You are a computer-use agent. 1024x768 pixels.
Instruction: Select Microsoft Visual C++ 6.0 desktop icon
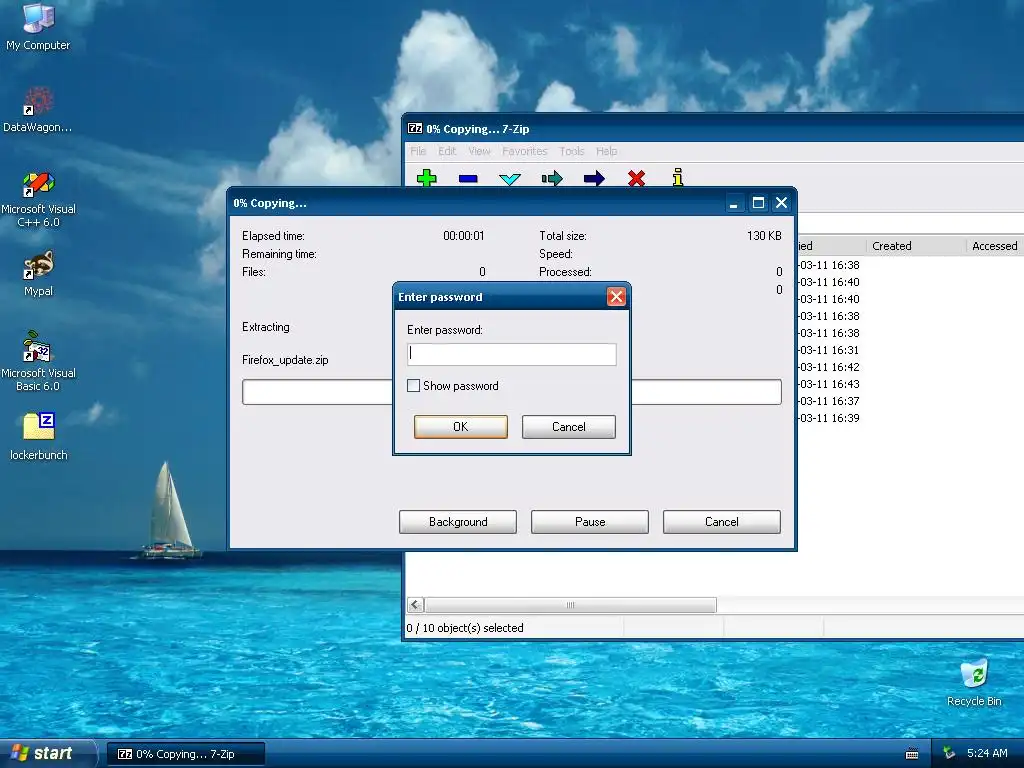(38, 199)
